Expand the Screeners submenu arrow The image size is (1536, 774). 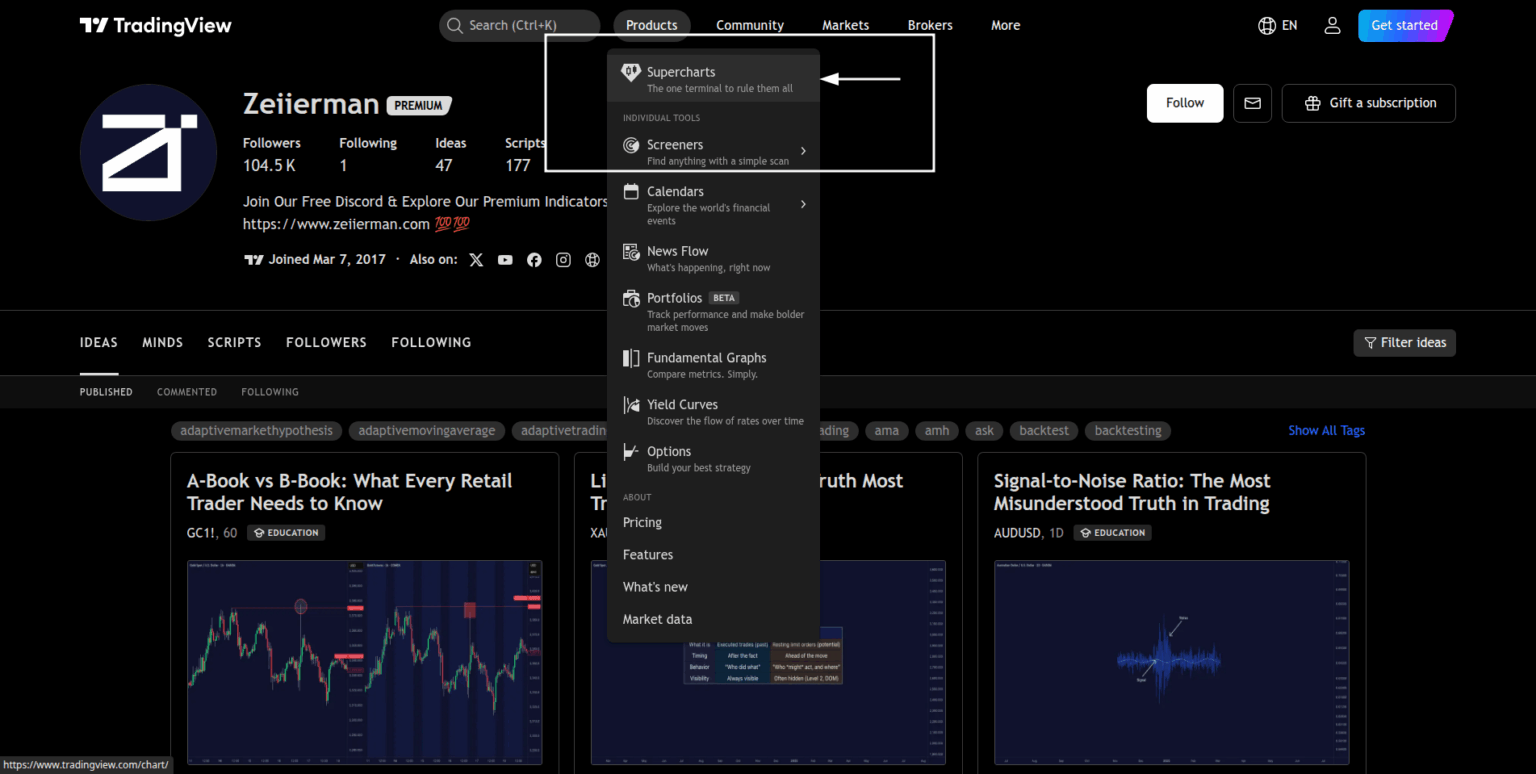pyautogui.click(x=803, y=151)
